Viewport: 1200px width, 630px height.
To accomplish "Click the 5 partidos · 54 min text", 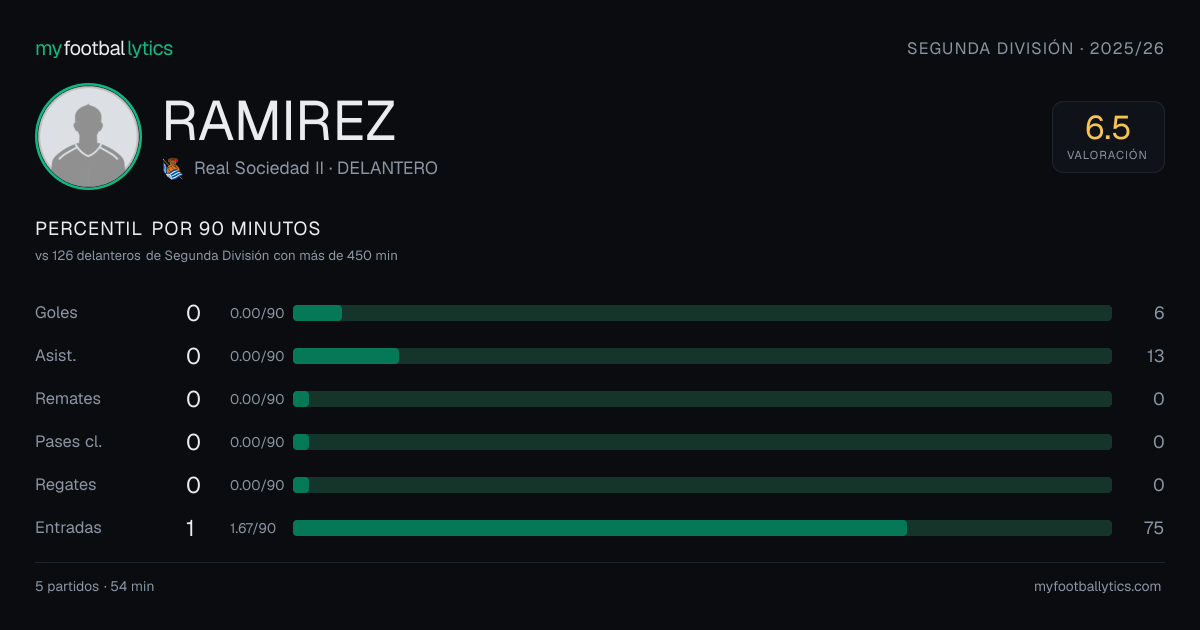I will click(x=95, y=587).
